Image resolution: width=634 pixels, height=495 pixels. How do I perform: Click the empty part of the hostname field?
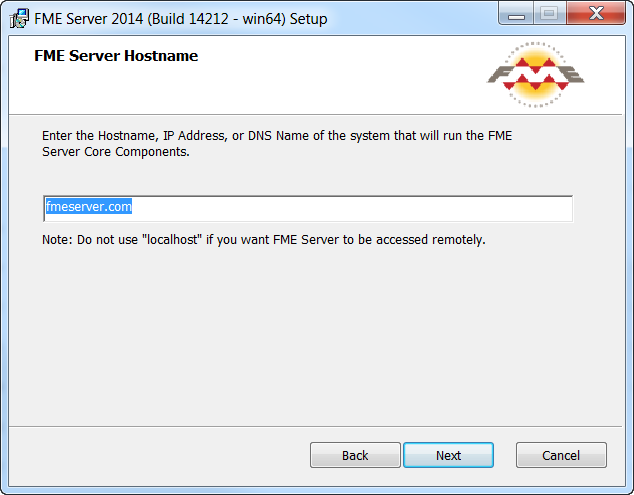[x=352, y=209]
